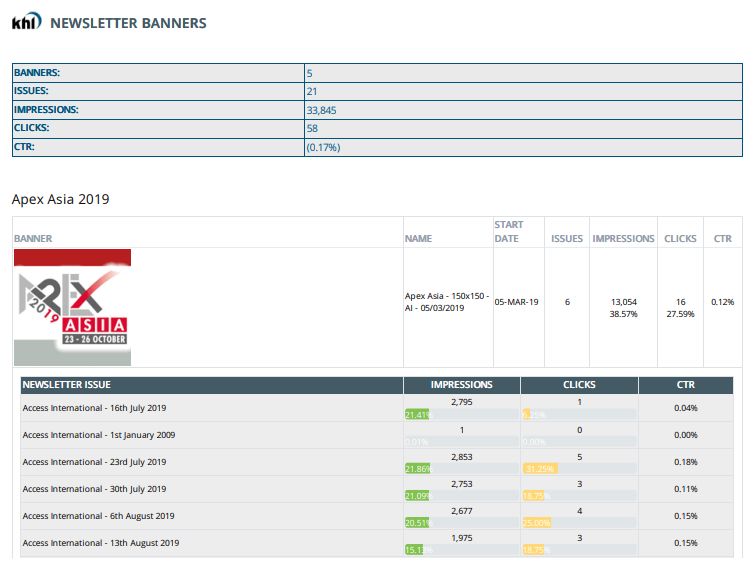
Task: Open the Apex Asia 2019 banner image
Action: 72,307
